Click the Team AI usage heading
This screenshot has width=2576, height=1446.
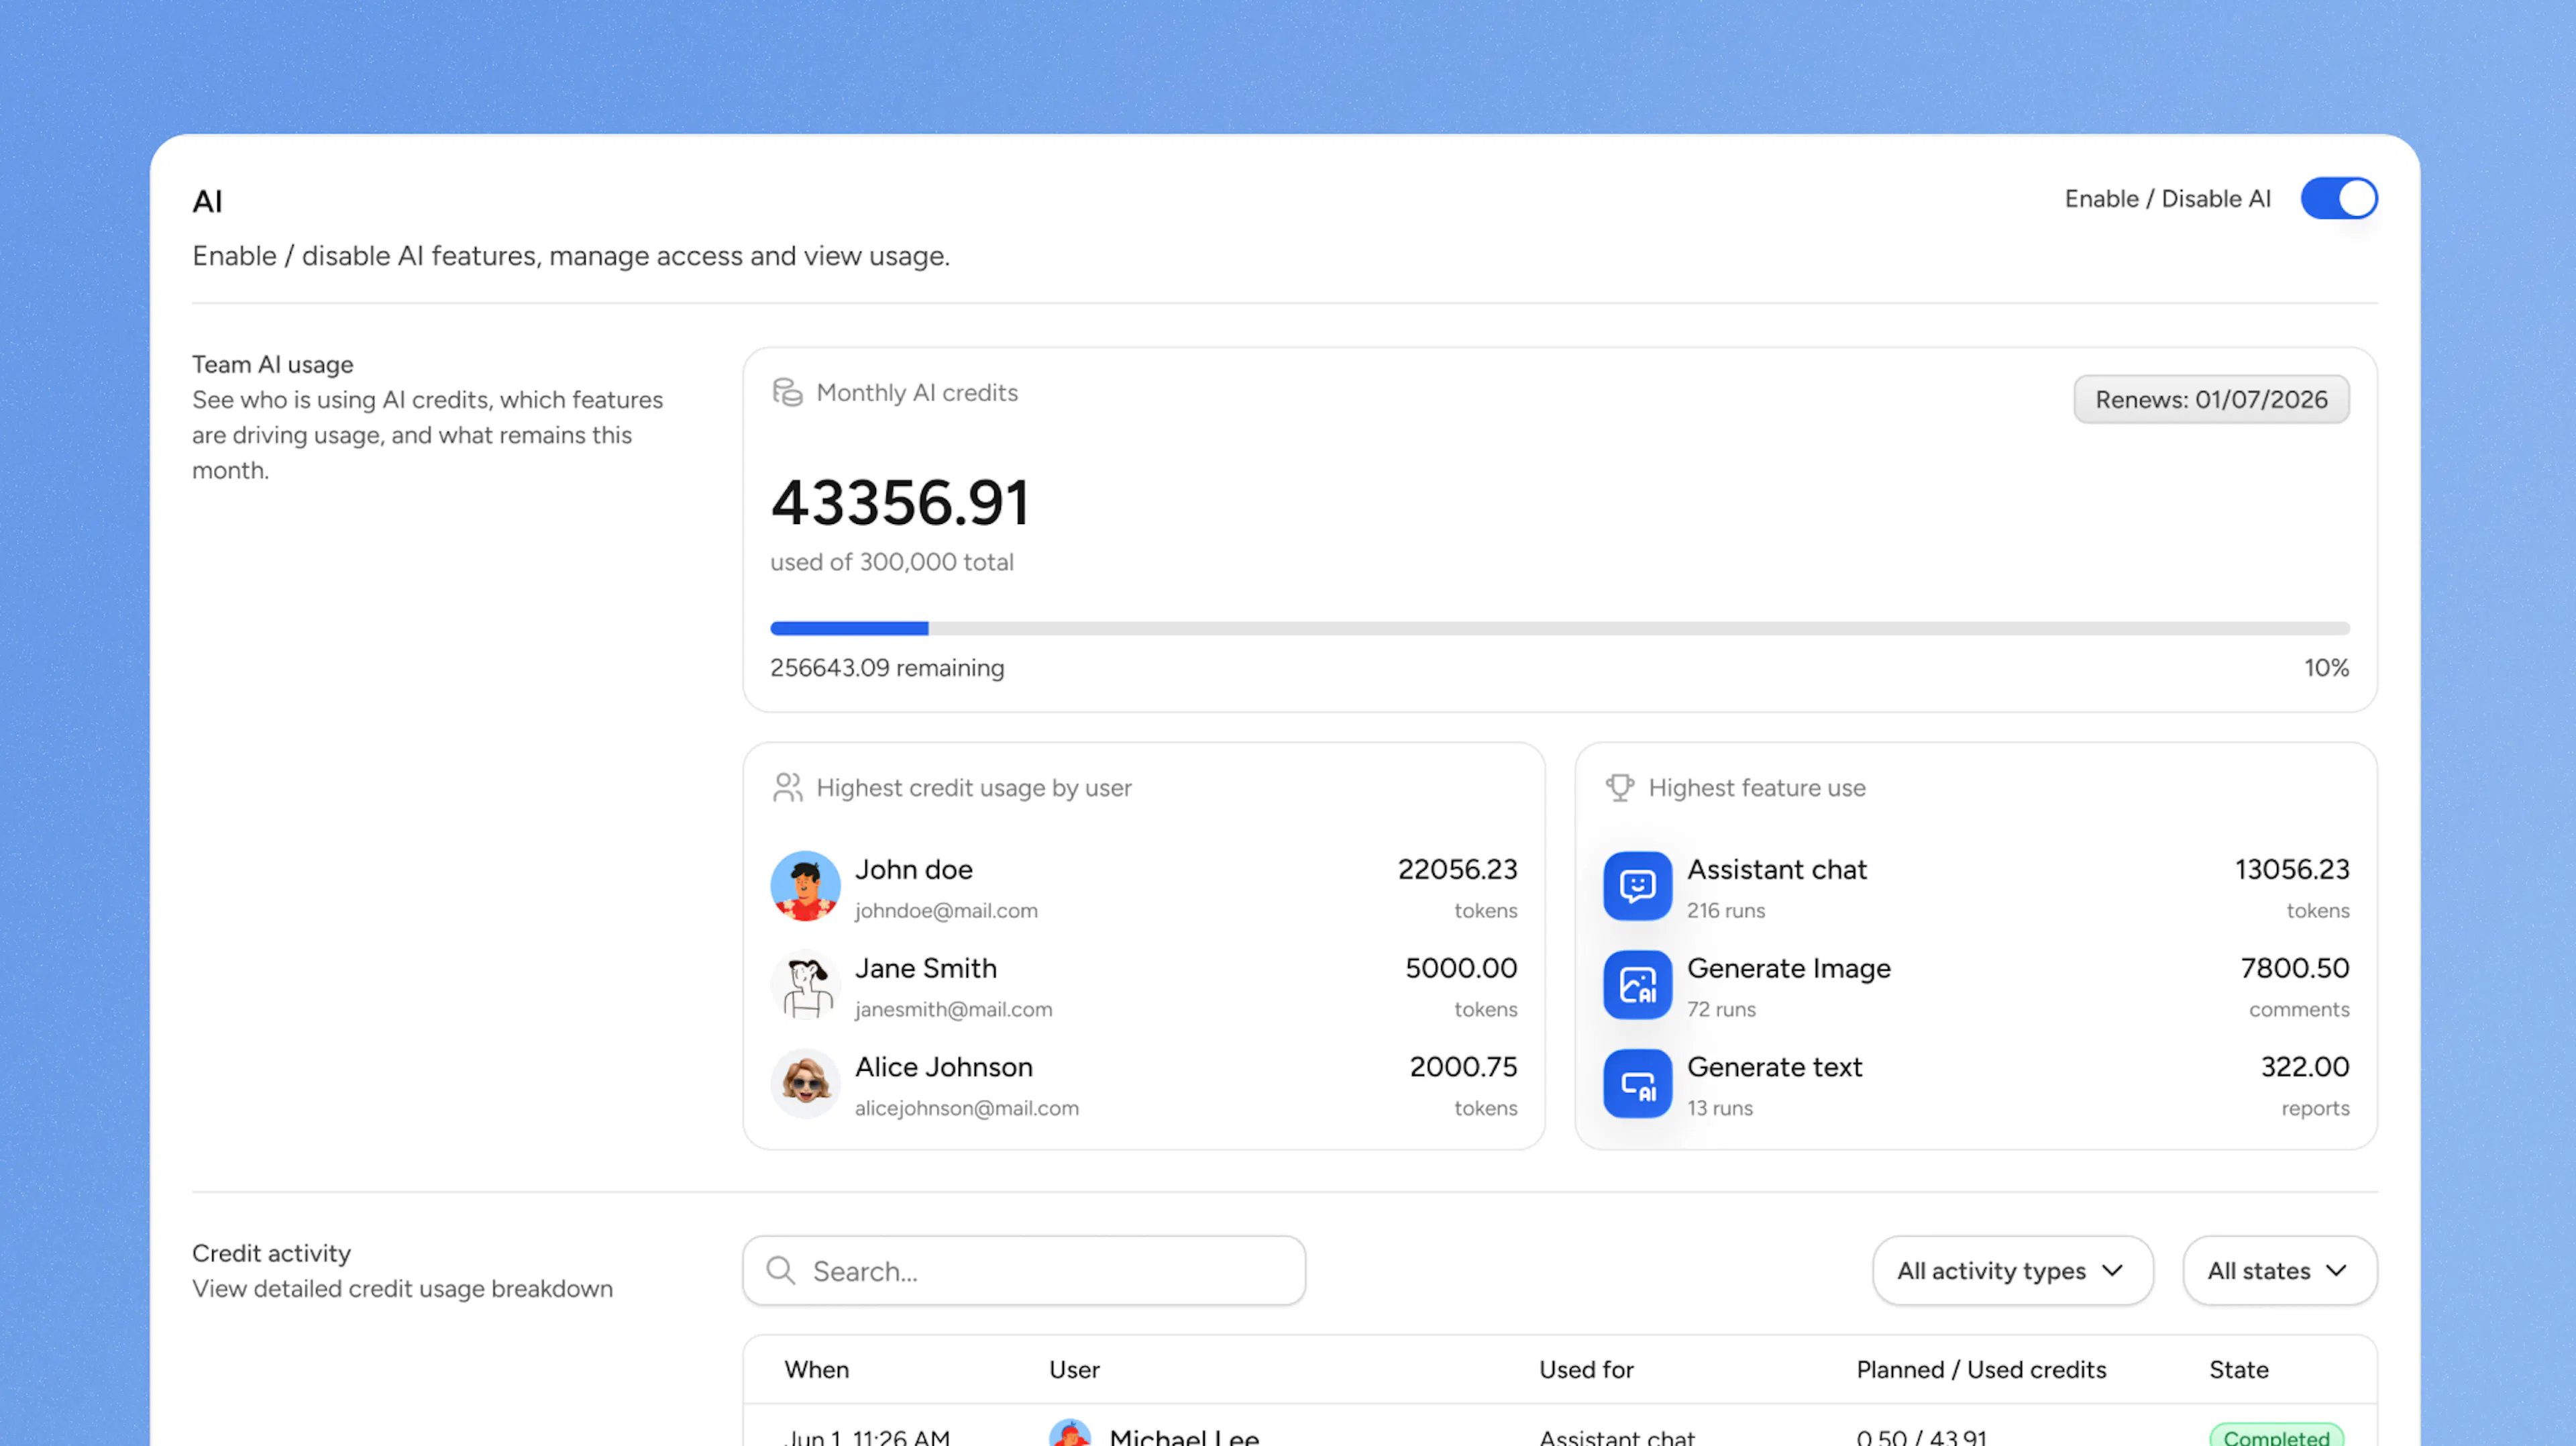pyautogui.click(x=272, y=365)
